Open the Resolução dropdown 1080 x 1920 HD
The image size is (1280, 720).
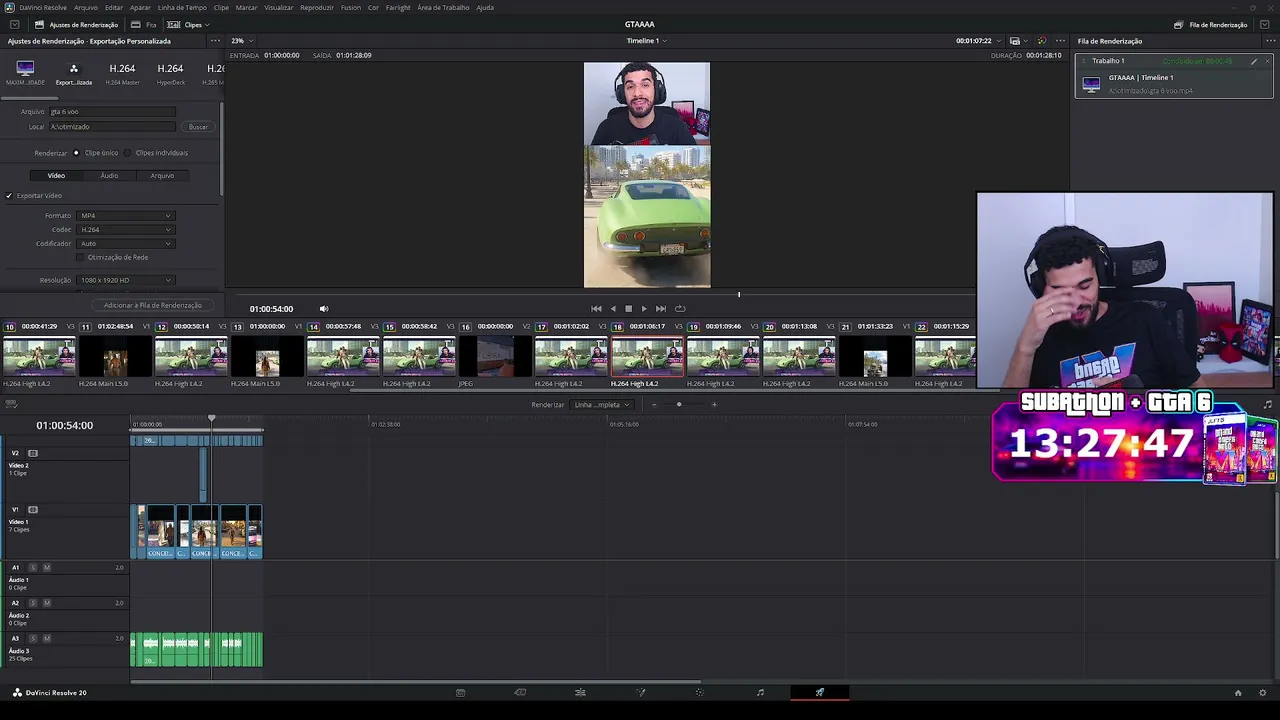pyautogui.click(x=126, y=280)
